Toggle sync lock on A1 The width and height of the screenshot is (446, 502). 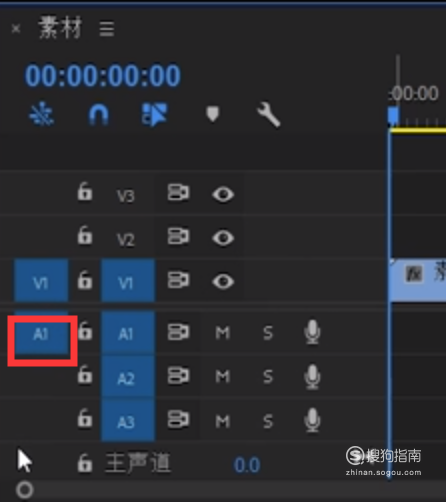pos(178,332)
